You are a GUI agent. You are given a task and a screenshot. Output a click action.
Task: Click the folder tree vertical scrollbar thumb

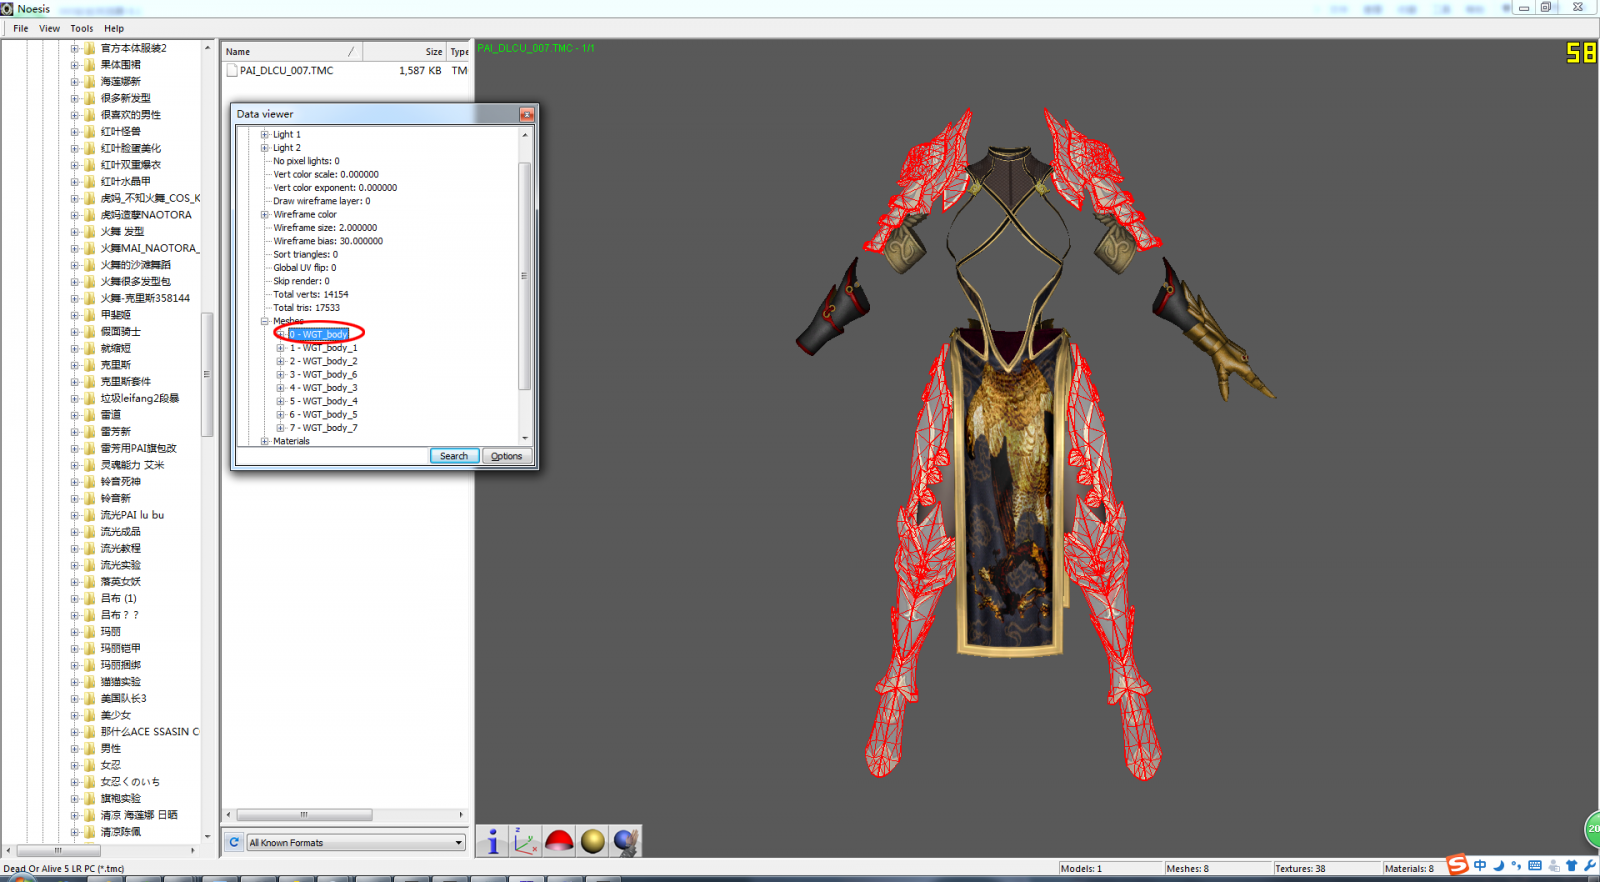[207, 375]
